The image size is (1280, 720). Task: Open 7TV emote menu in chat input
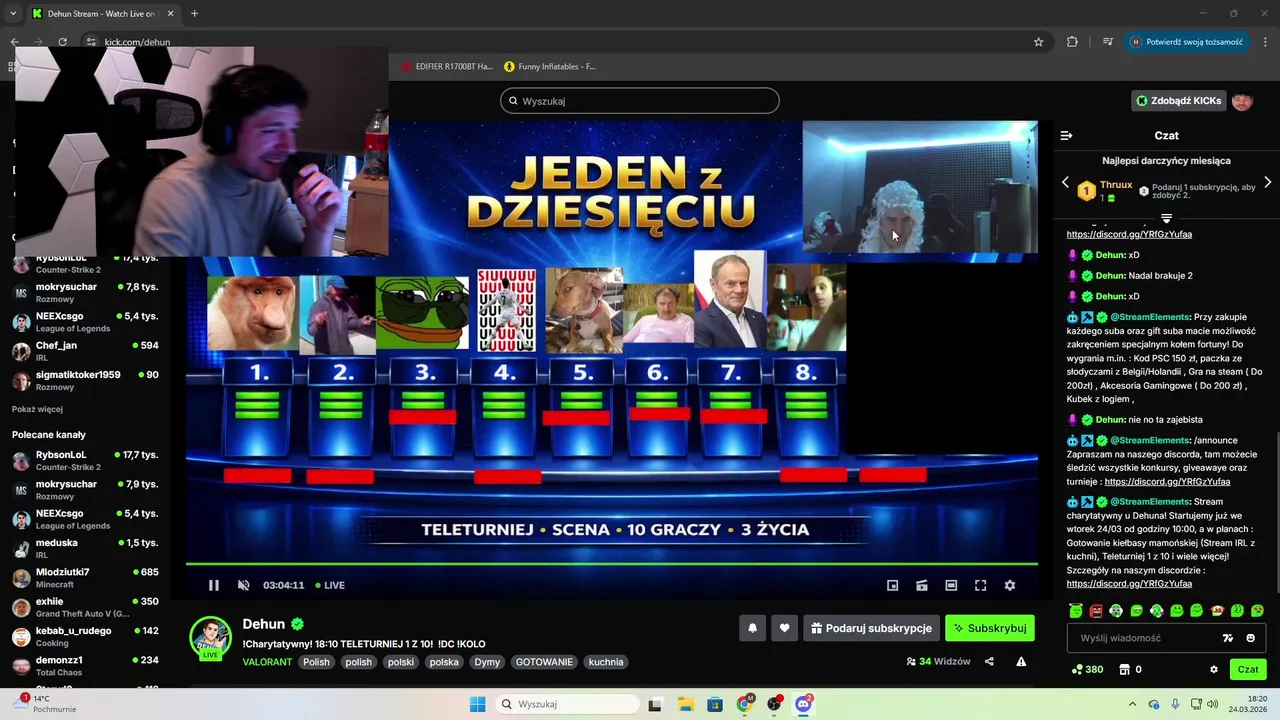[x=1228, y=638]
